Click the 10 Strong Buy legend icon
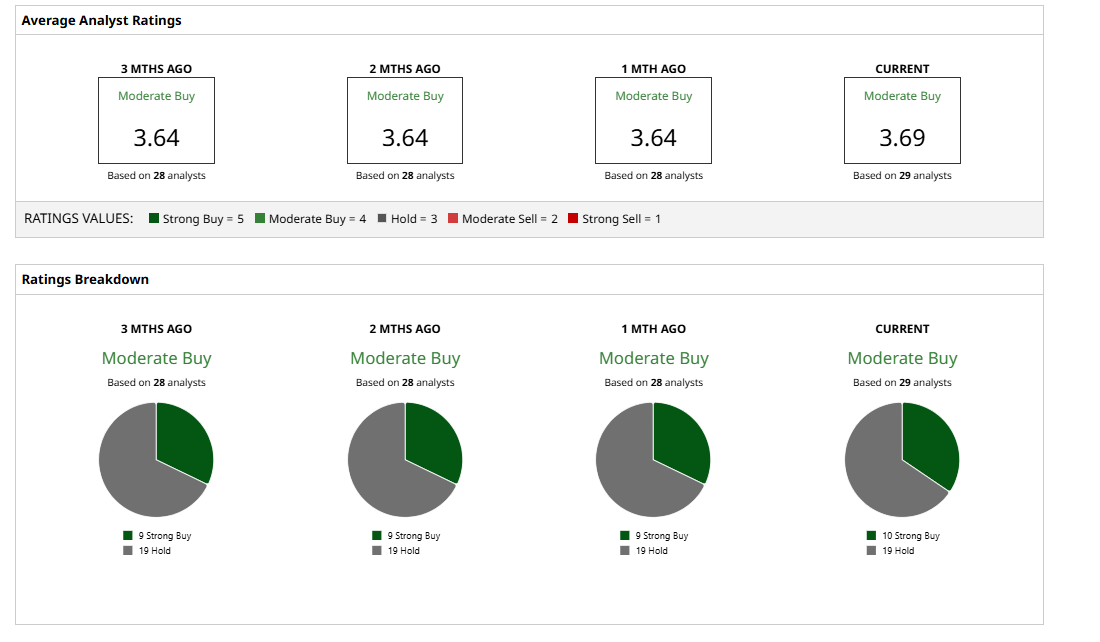The image size is (1100, 642). [x=871, y=535]
